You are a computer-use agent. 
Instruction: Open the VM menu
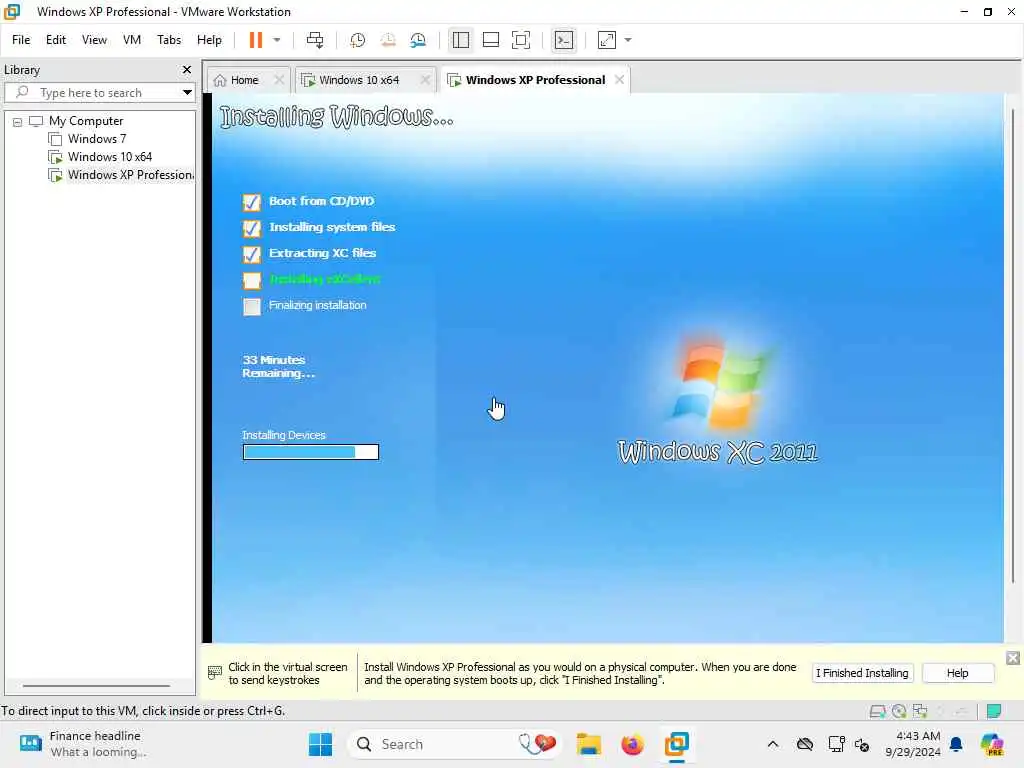(x=132, y=40)
